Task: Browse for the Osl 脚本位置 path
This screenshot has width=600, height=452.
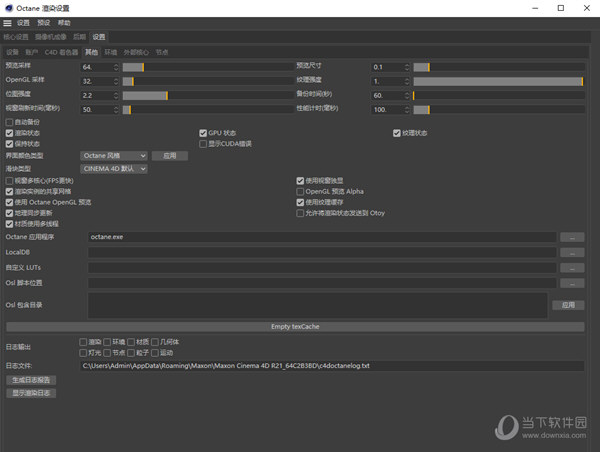Action: coord(572,283)
